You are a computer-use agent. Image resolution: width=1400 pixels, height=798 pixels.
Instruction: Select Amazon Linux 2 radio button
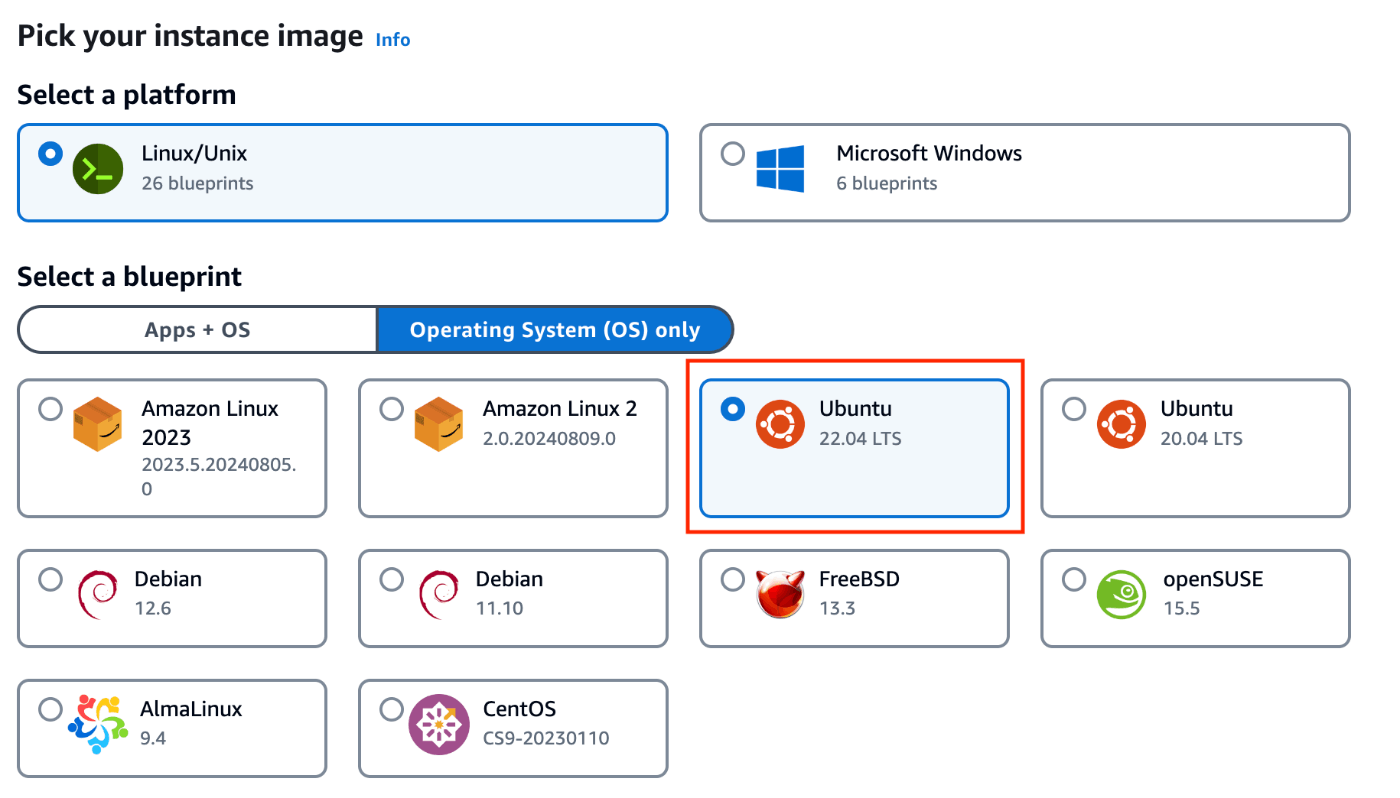pos(391,409)
